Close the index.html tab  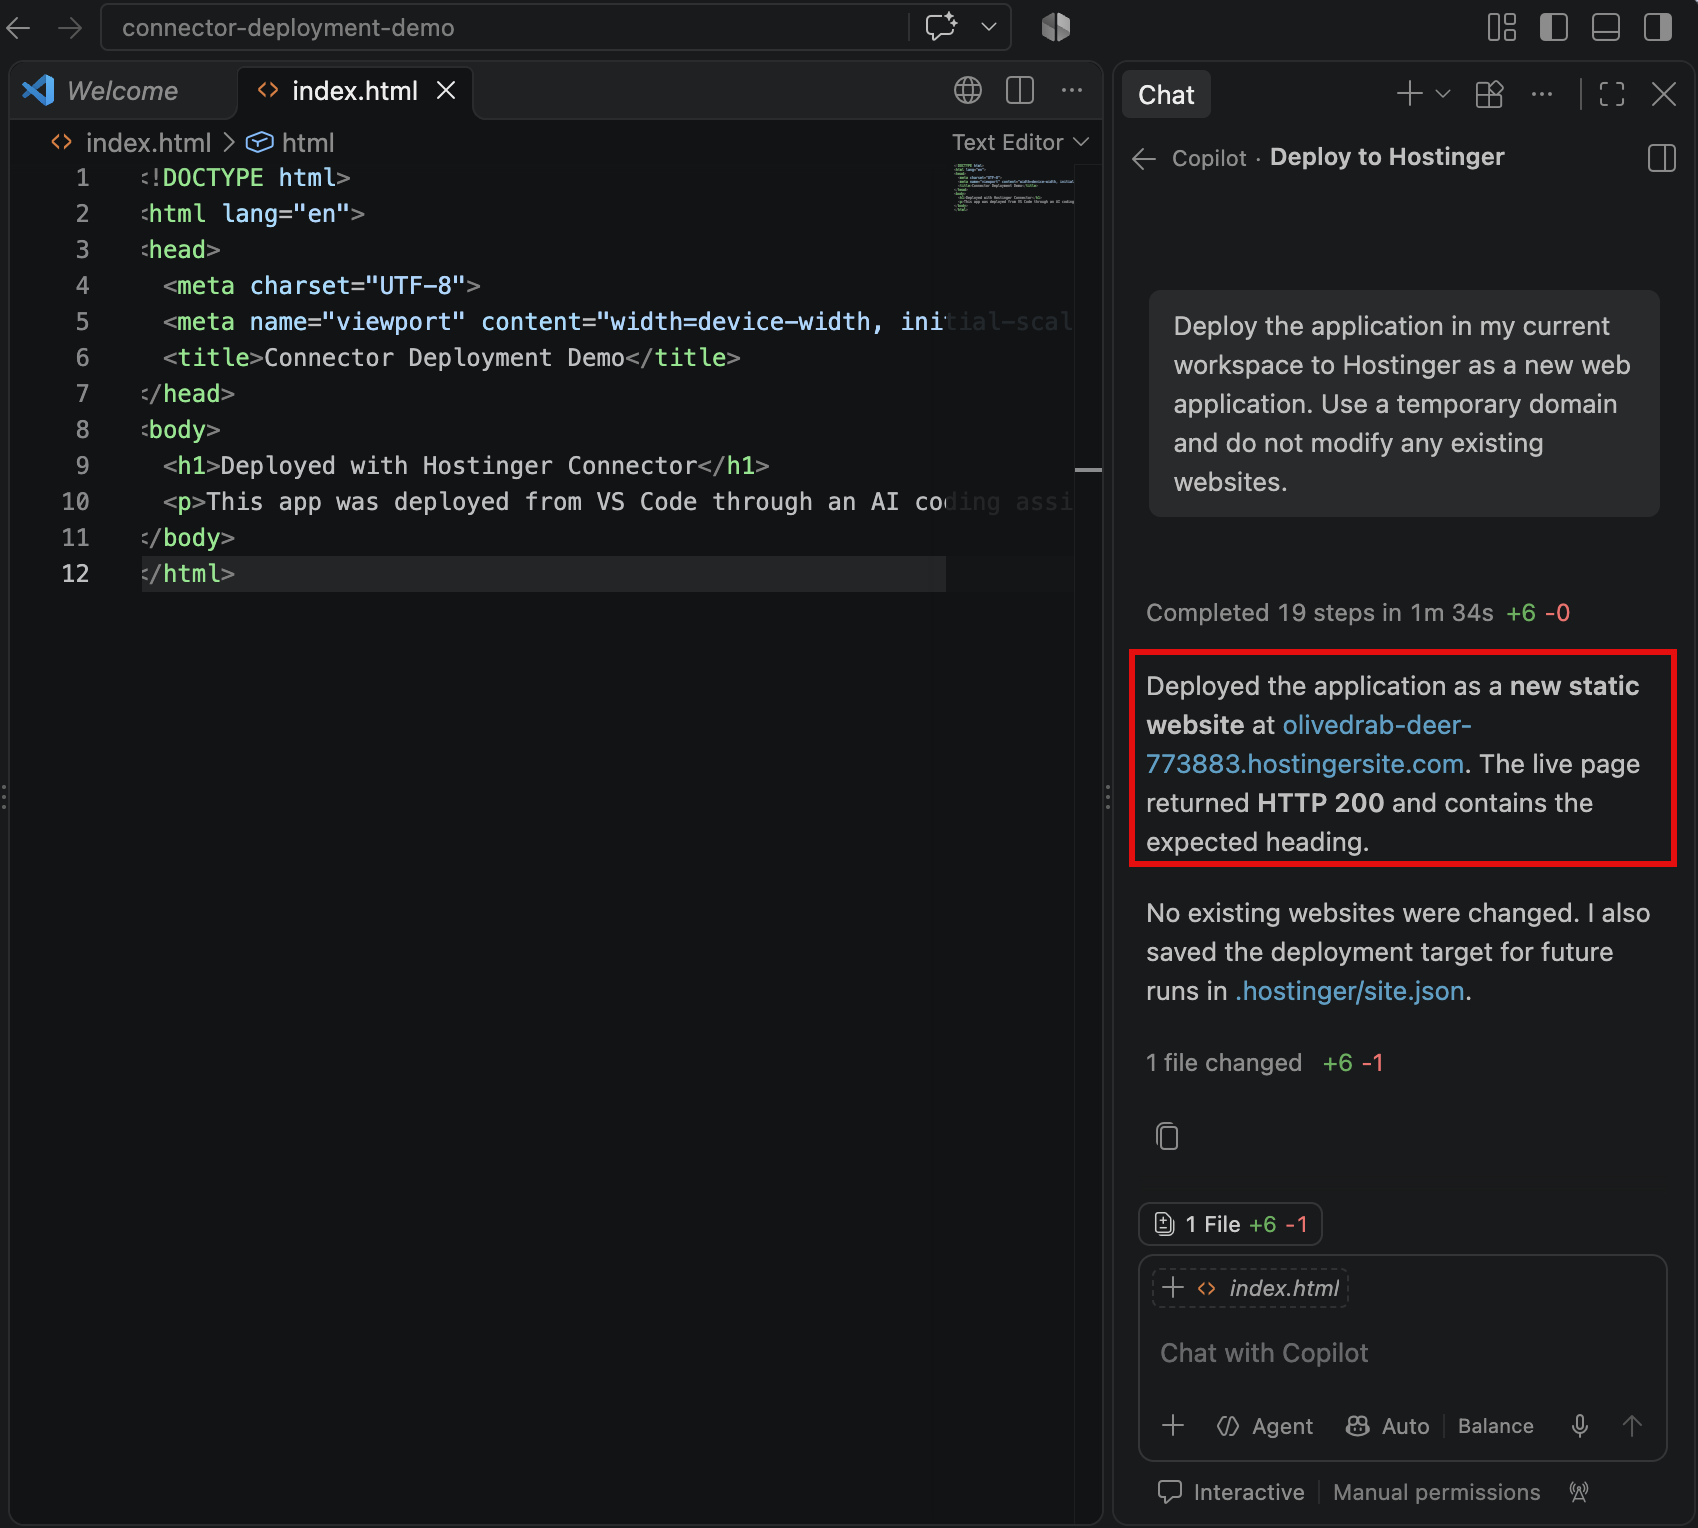click(x=446, y=91)
